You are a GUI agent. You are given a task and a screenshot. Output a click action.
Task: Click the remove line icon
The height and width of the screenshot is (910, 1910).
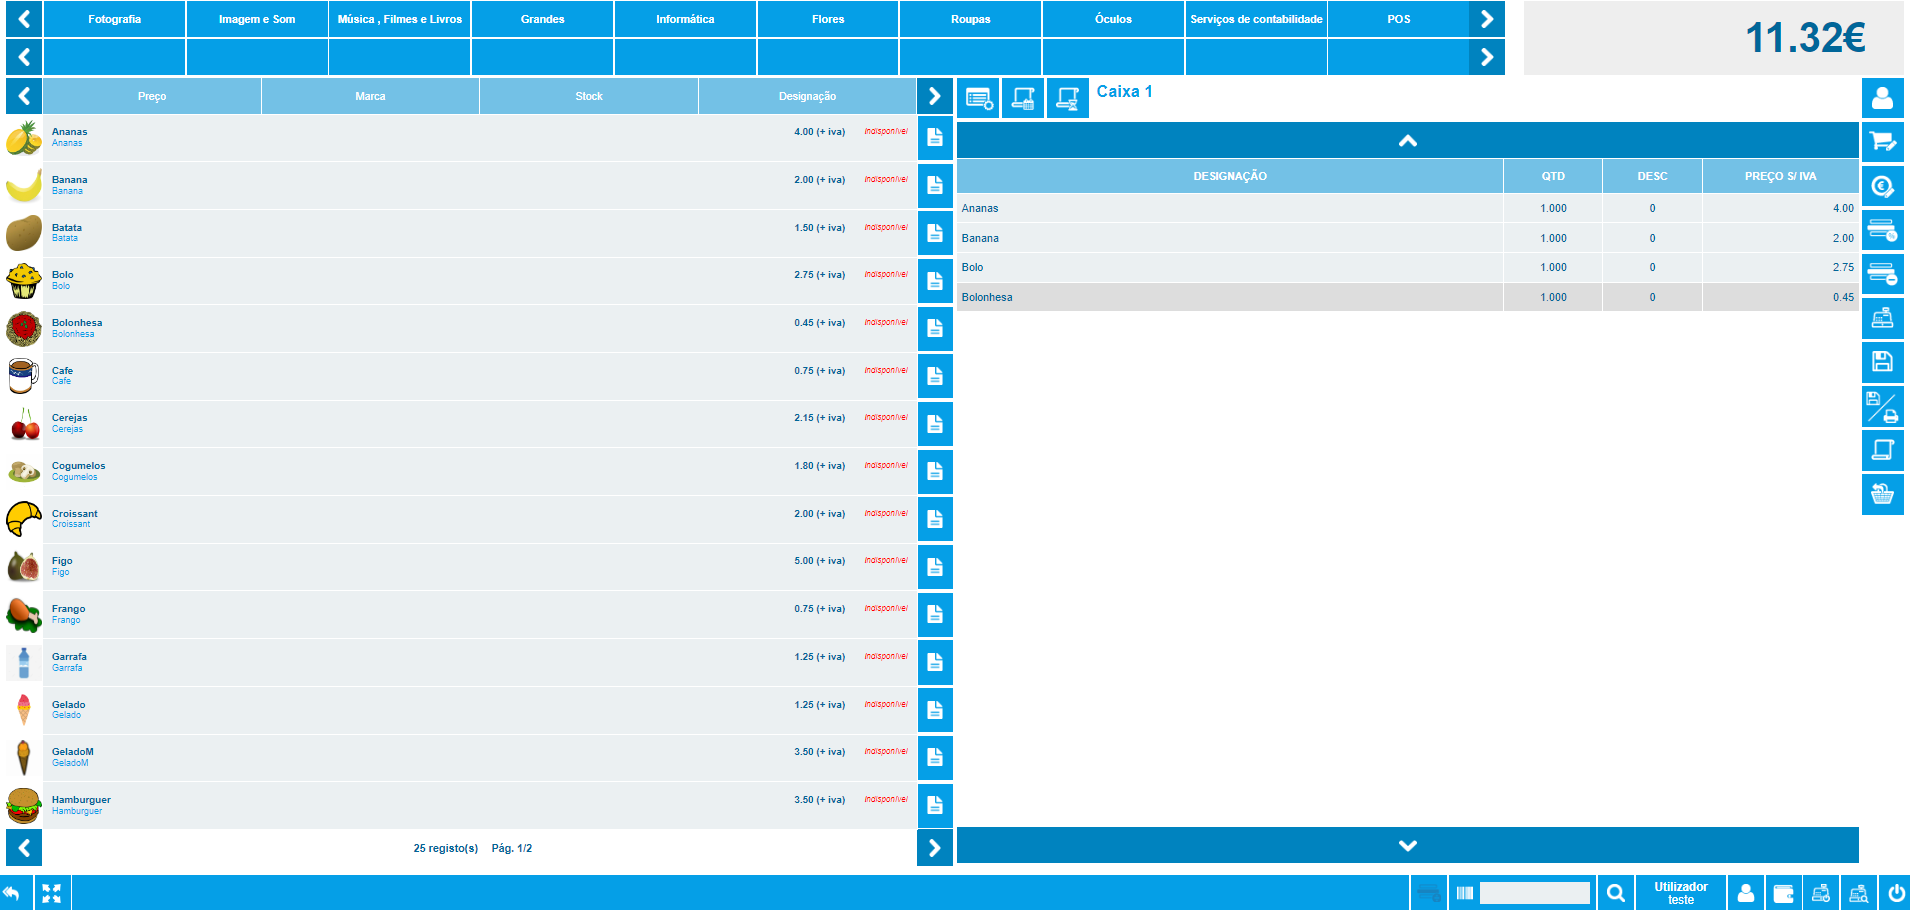[1882, 274]
